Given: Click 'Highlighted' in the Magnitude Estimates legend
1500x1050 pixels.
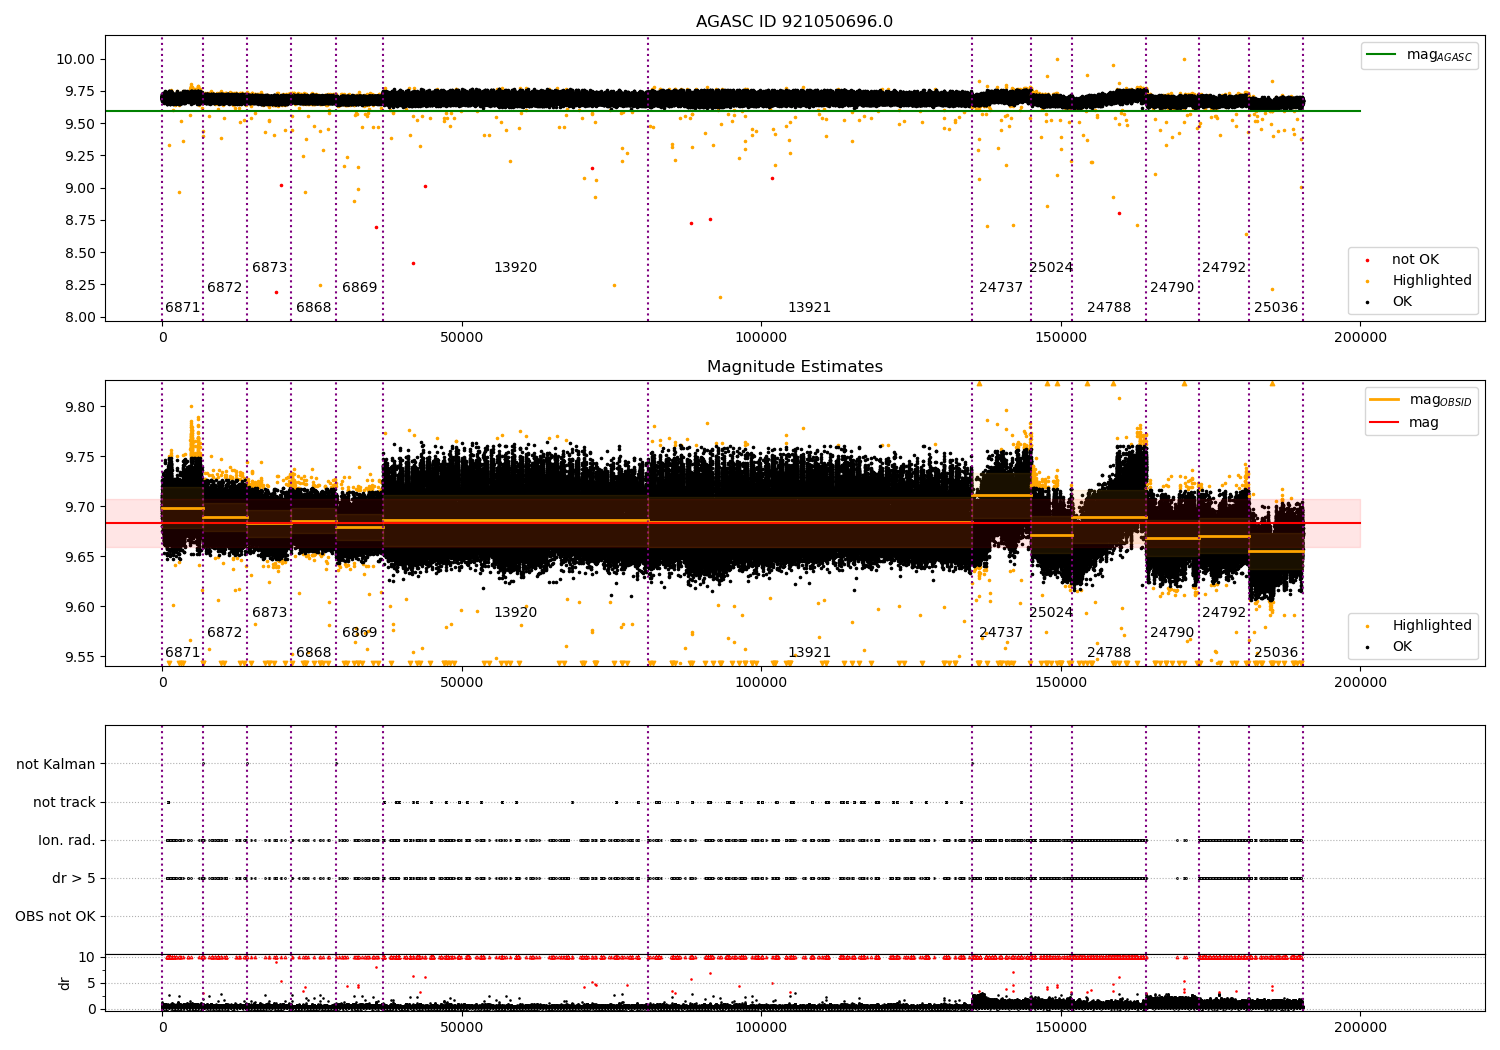Looking at the screenshot, I should 1432,626.
